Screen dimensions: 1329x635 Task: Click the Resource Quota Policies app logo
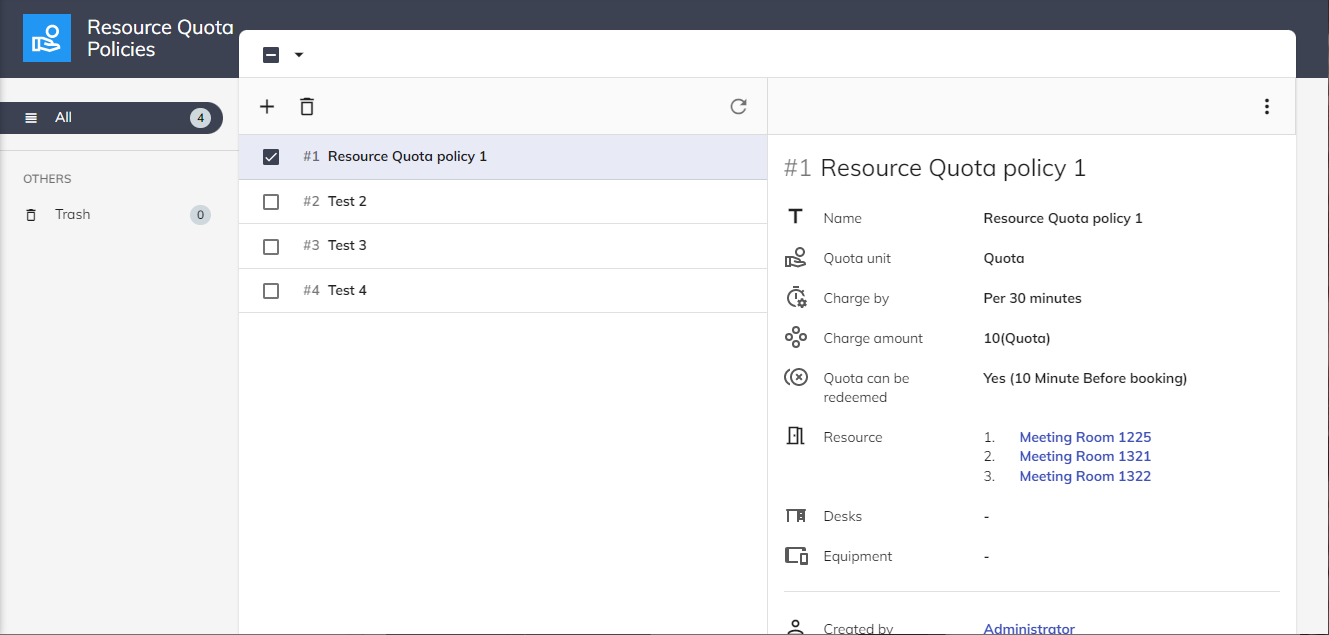coord(47,38)
